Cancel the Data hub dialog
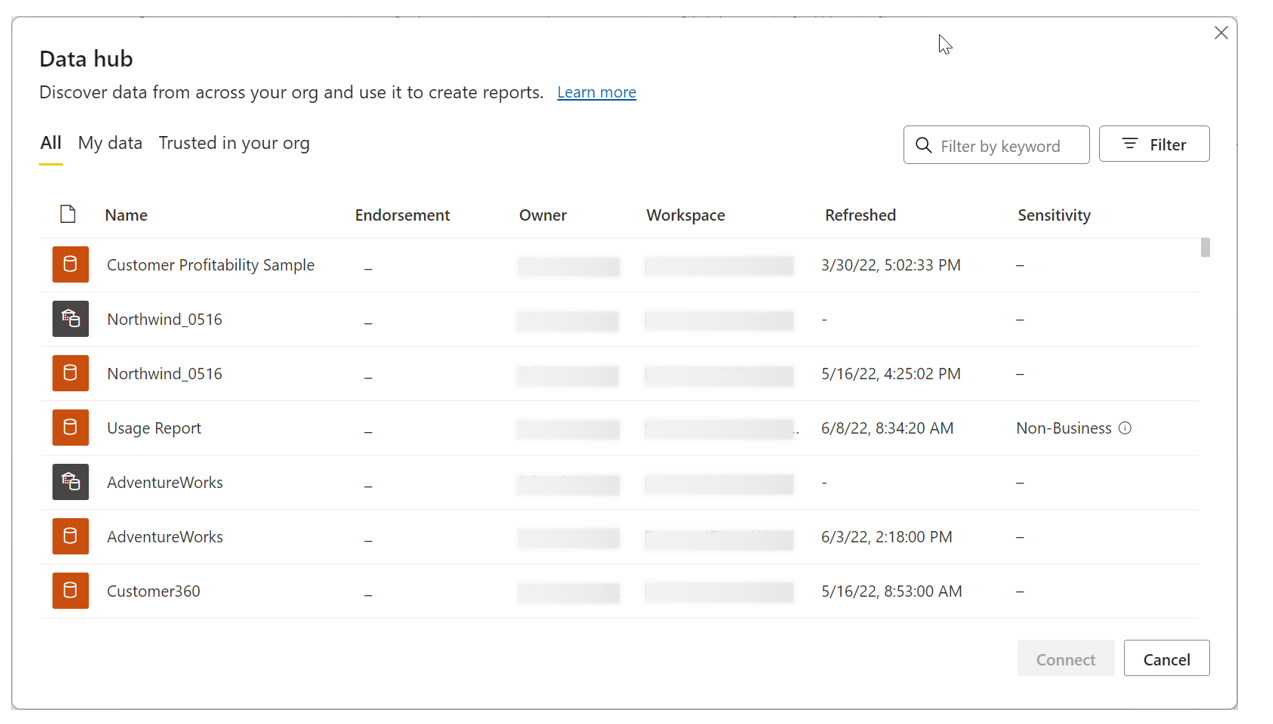The image size is (1273, 724). (x=1166, y=658)
